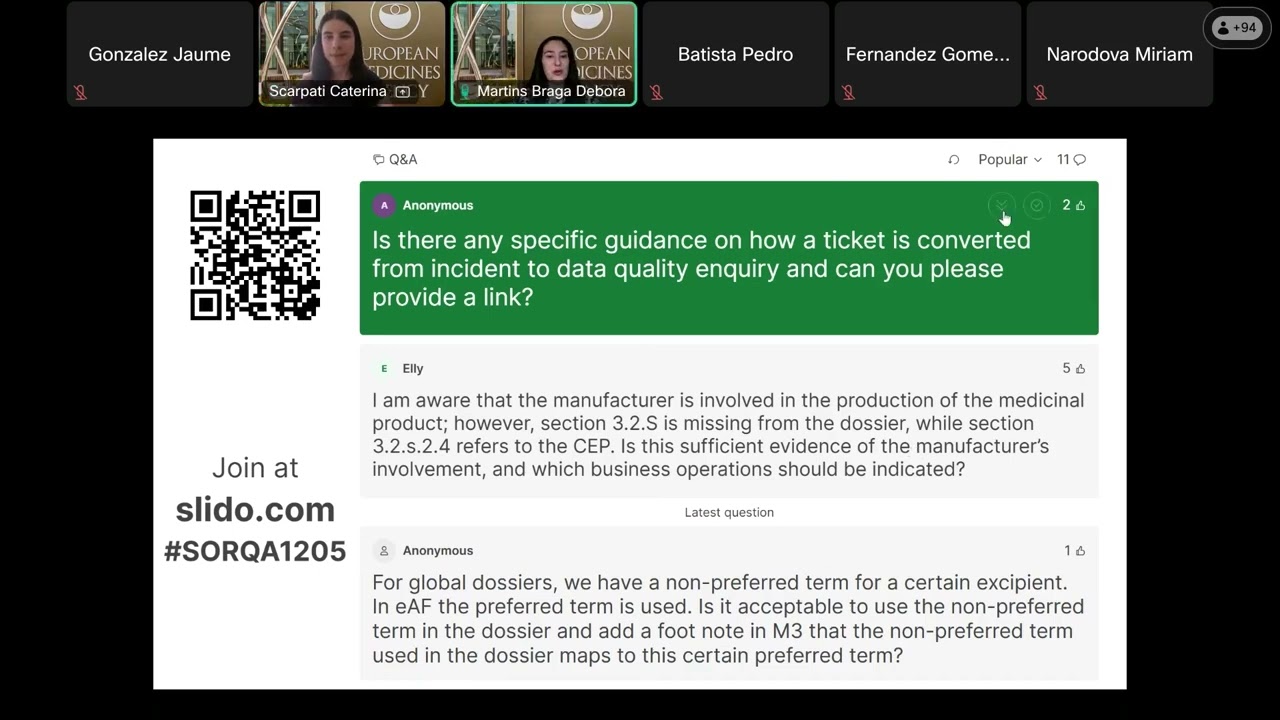Click the Q&A tab icon

click(378, 160)
